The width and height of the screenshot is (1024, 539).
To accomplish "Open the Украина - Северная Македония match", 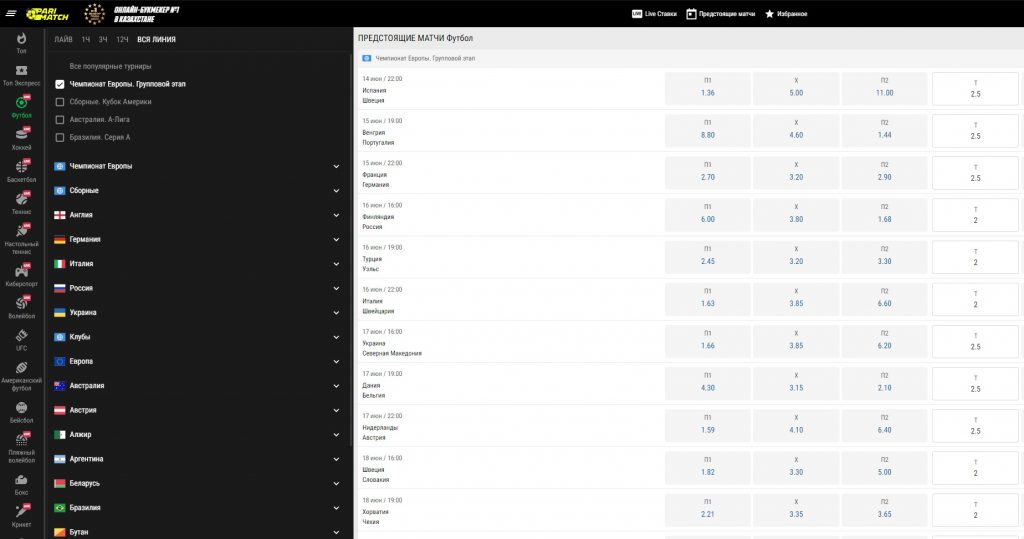I will 392,348.
